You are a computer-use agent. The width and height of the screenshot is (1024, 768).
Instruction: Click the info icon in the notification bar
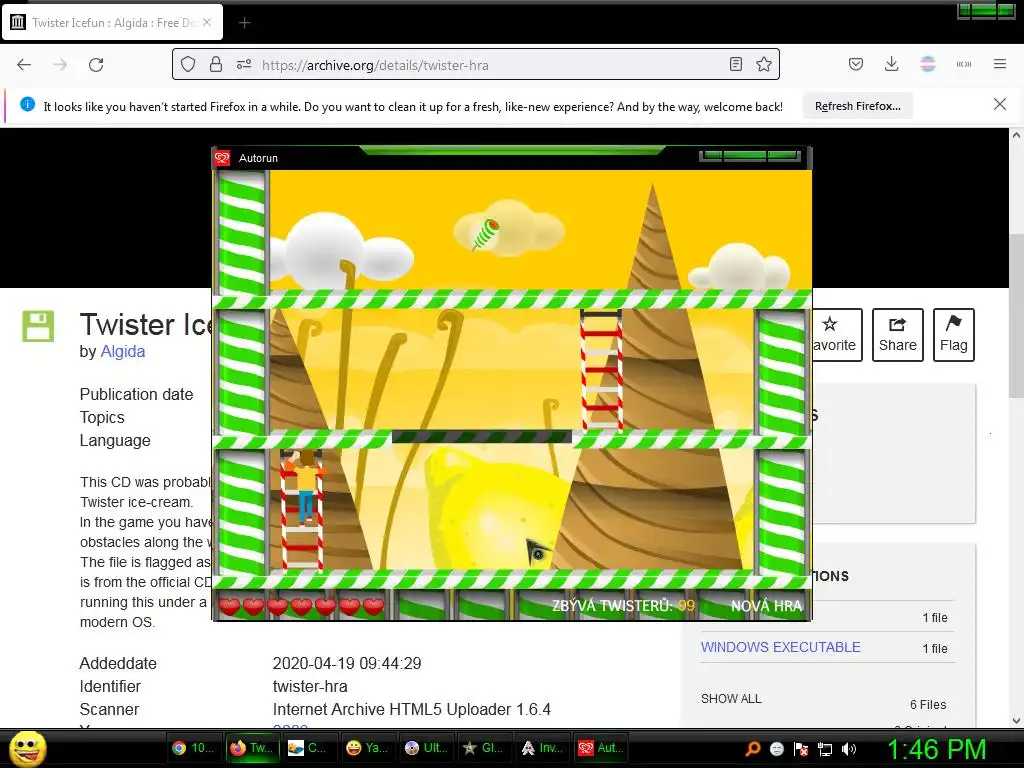point(27,104)
